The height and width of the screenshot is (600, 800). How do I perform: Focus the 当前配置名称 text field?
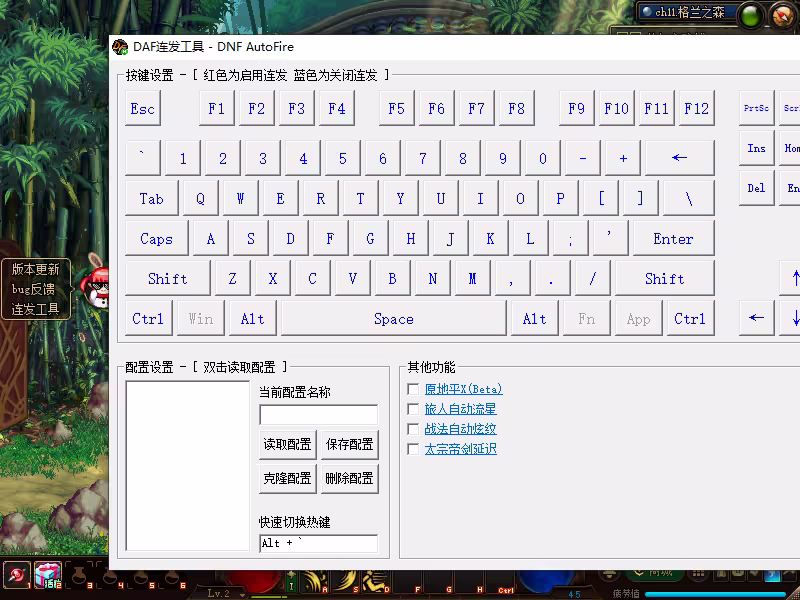[x=318, y=414]
